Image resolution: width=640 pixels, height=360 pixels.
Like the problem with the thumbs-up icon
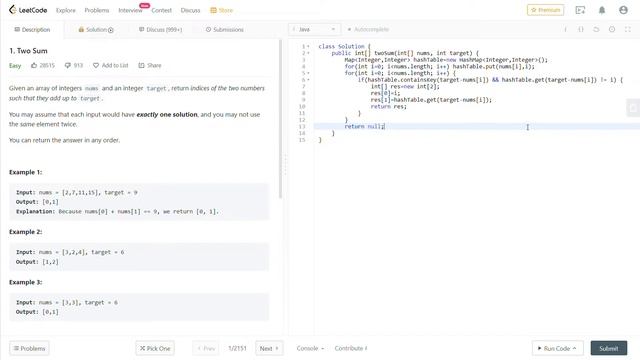[34, 65]
